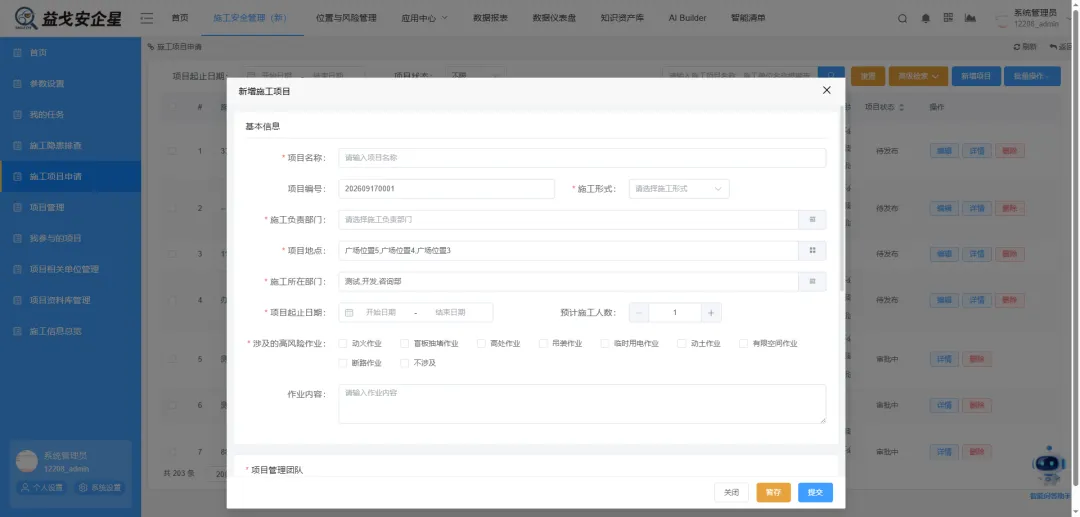This screenshot has width=1080, height=517.
Task: Click the 作业内容 text area
Action: pyautogui.click(x=582, y=403)
